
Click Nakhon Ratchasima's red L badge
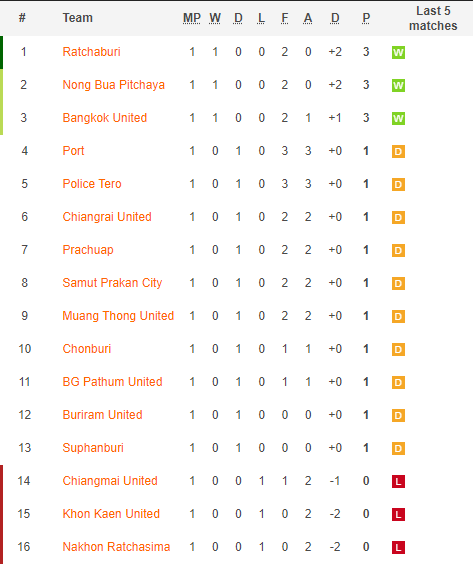[x=398, y=547]
